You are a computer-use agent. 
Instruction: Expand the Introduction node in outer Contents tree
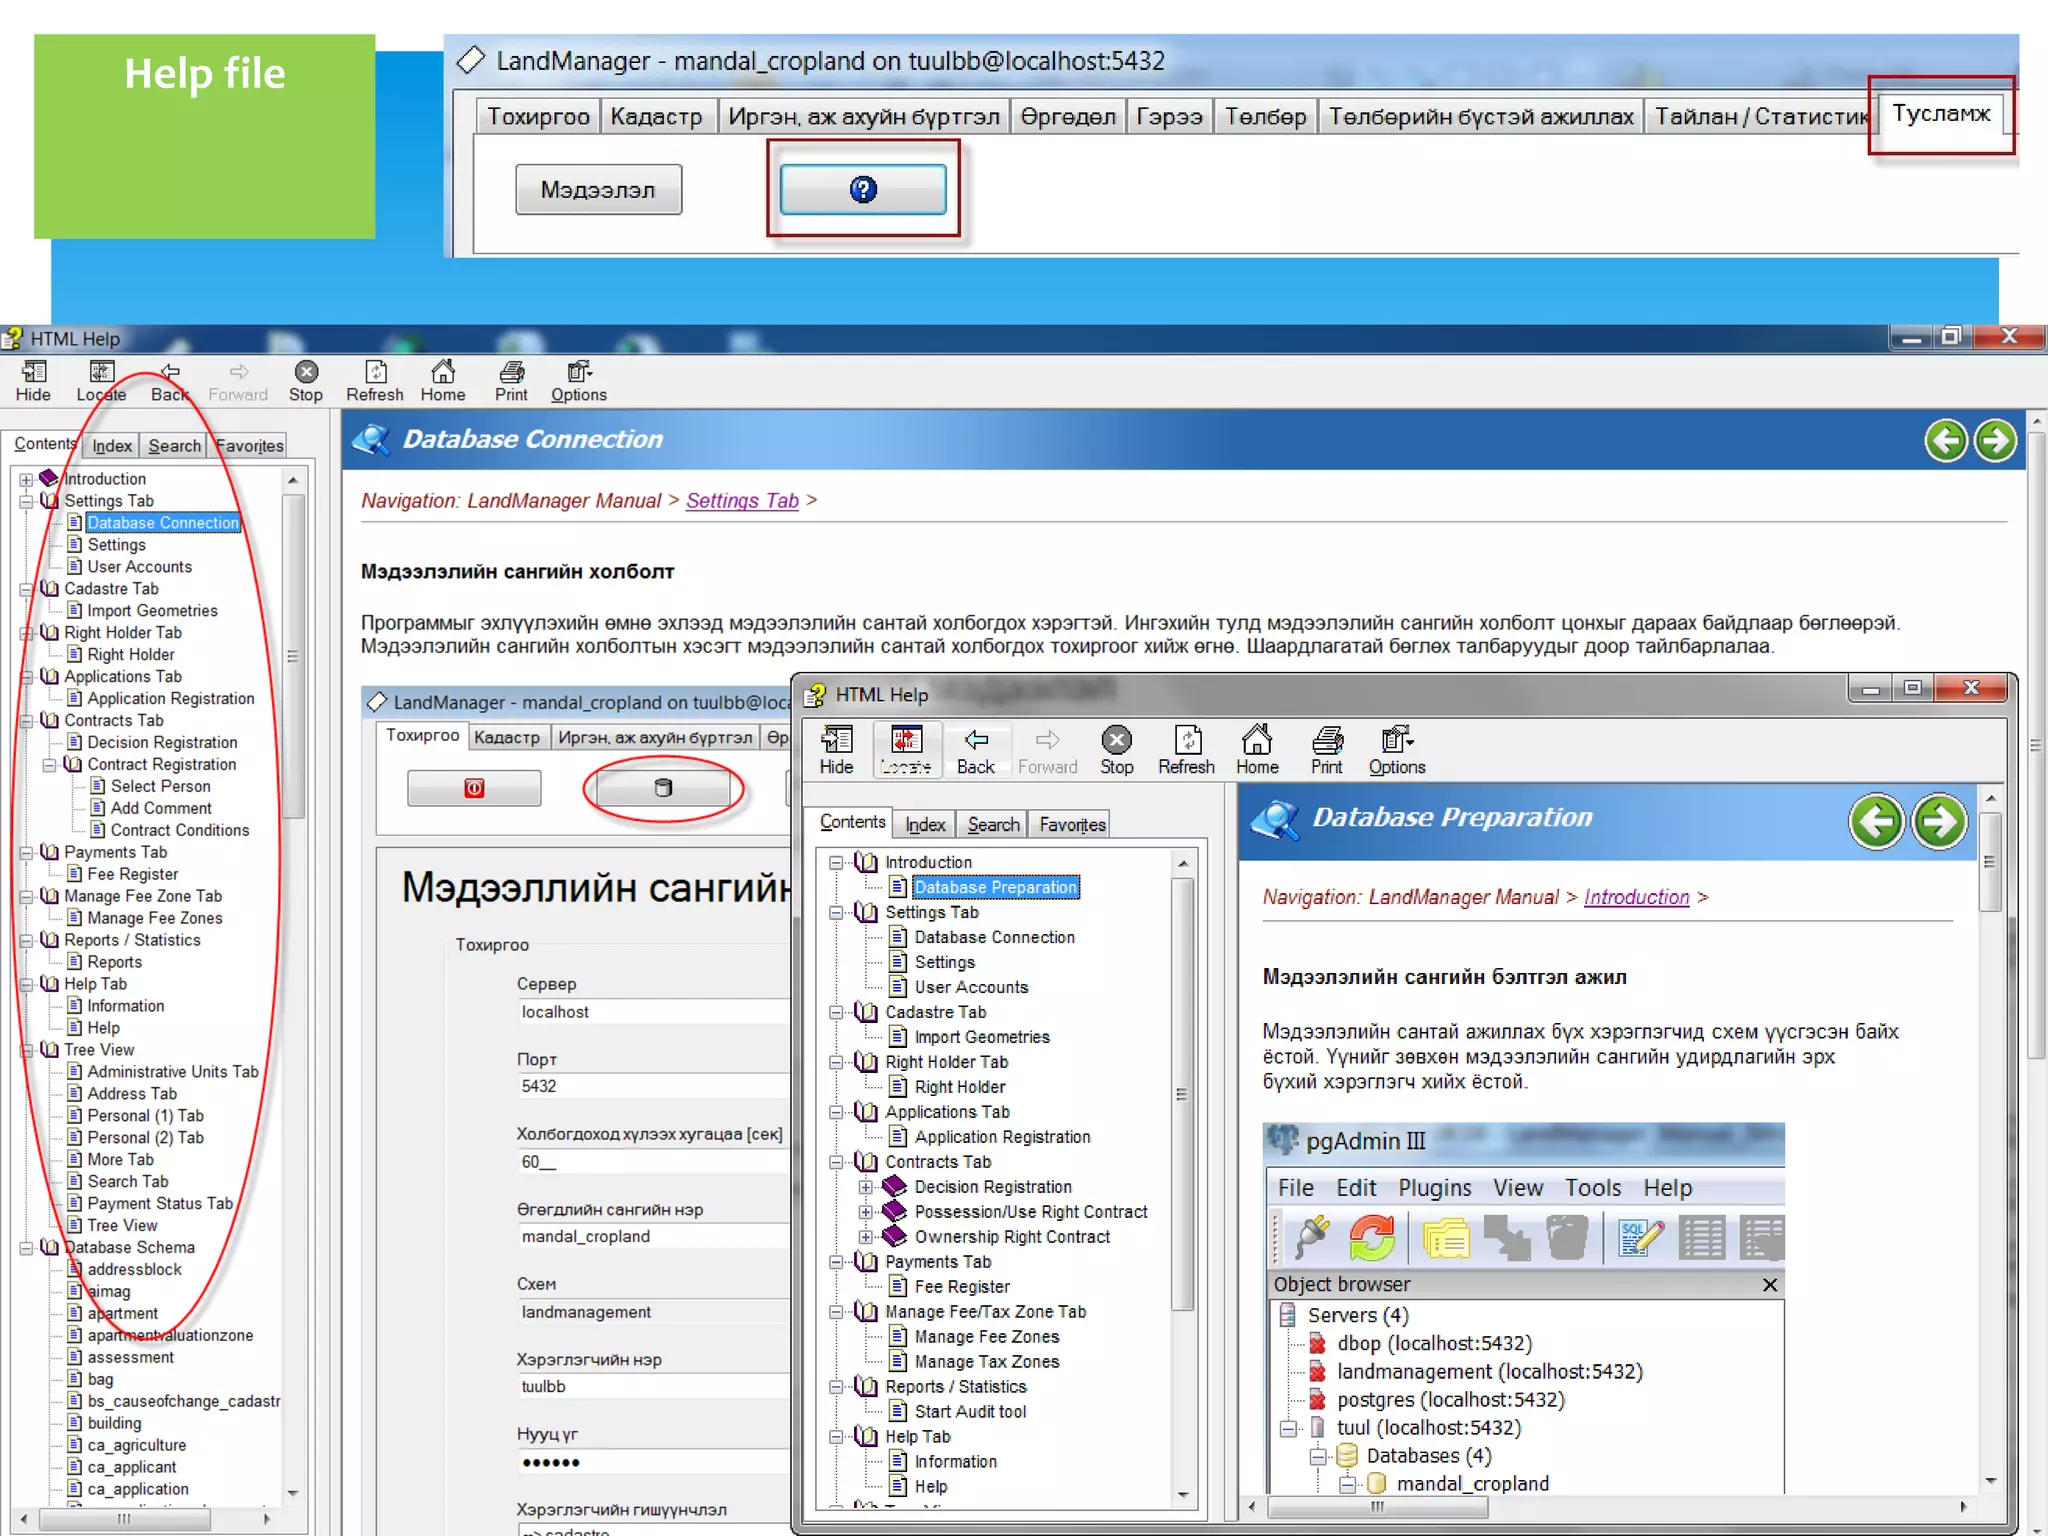click(x=26, y=479)
